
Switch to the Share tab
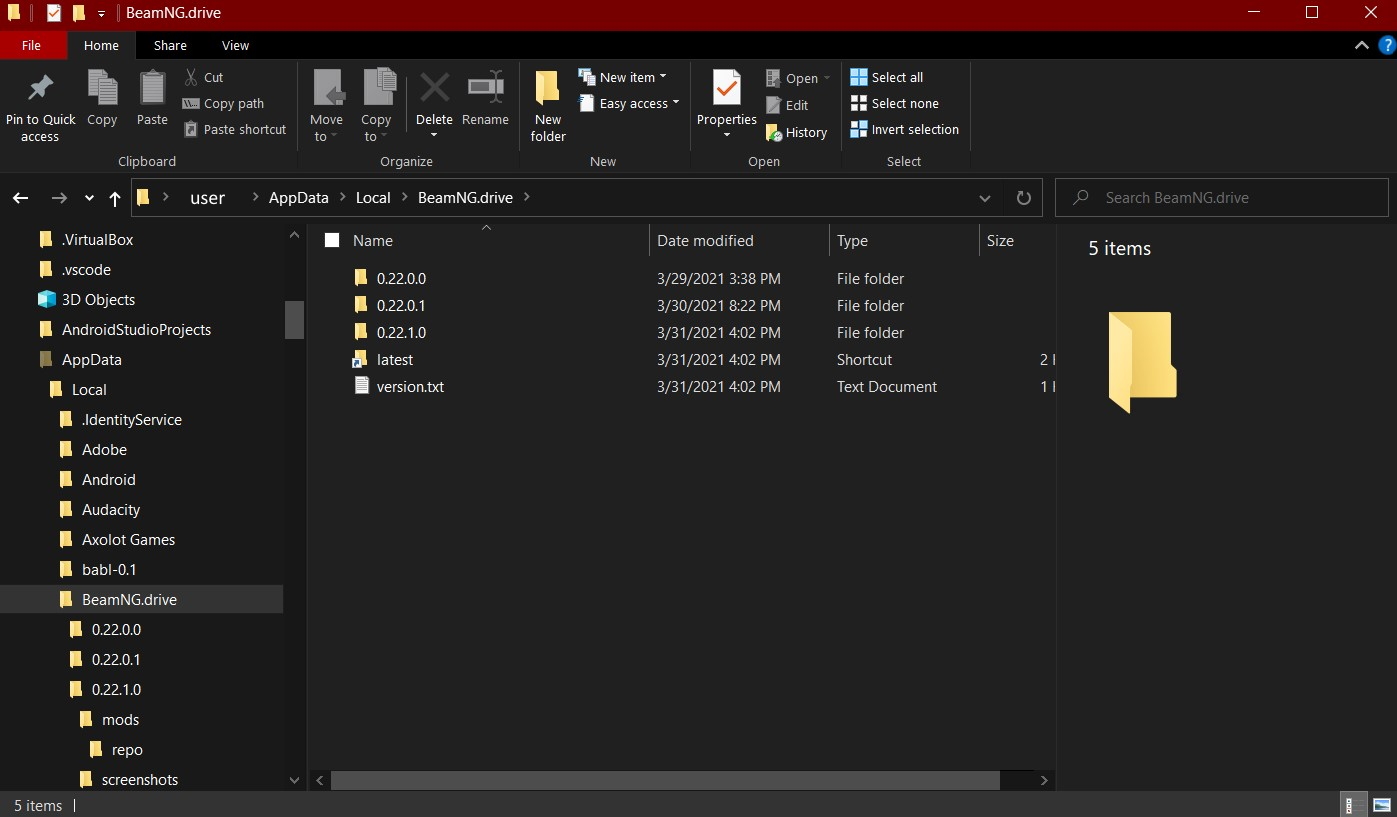click(x=170, y=45)
